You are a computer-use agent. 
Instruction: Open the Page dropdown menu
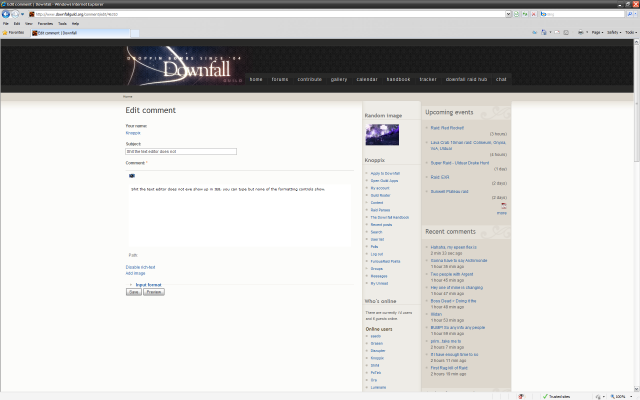coord(597,33)
